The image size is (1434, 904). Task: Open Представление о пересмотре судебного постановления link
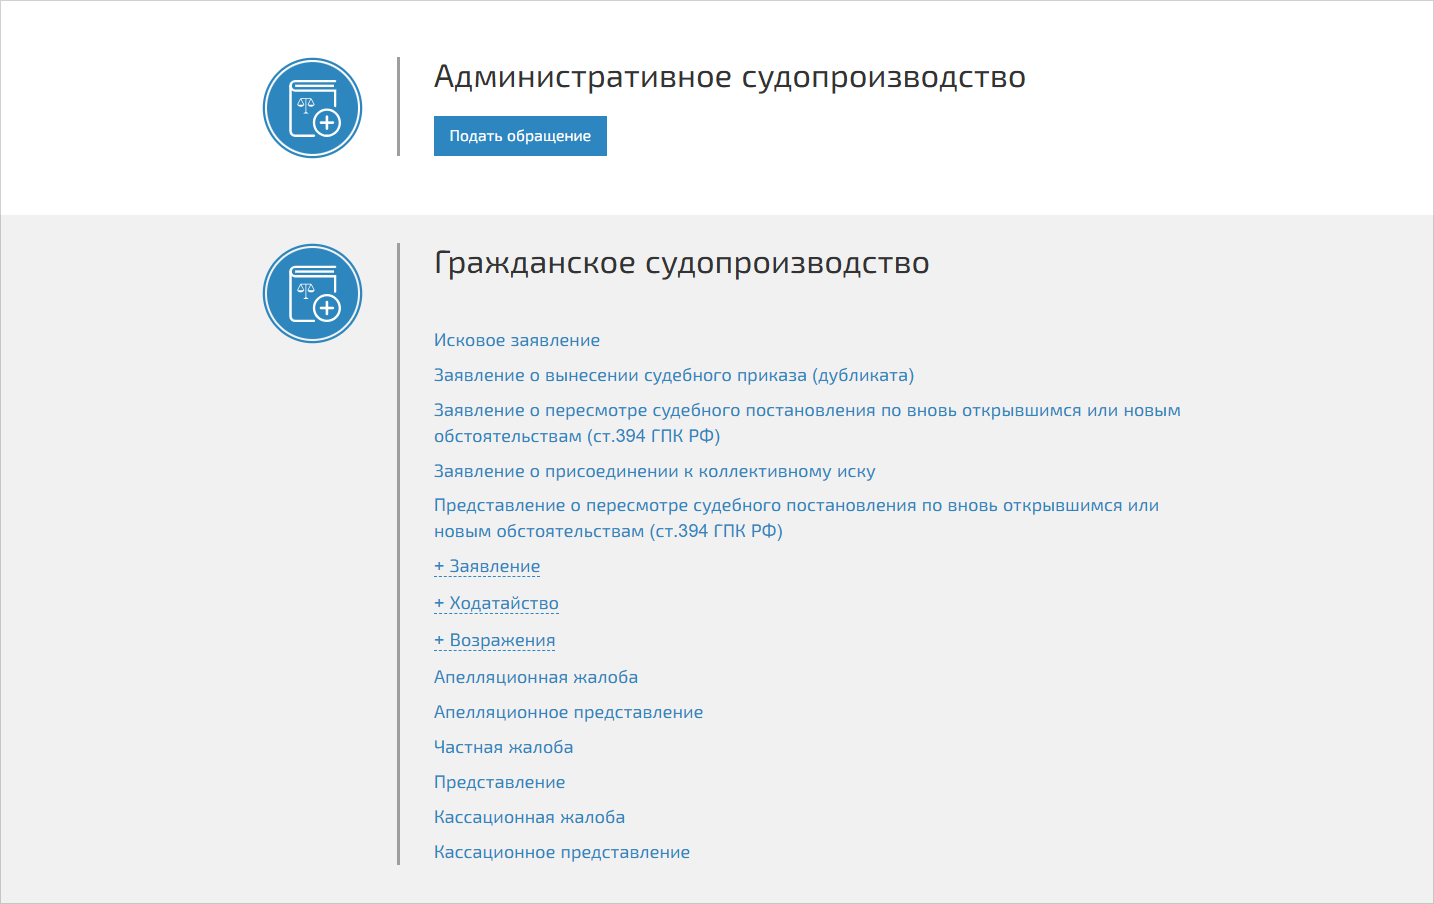pos(796,518)
